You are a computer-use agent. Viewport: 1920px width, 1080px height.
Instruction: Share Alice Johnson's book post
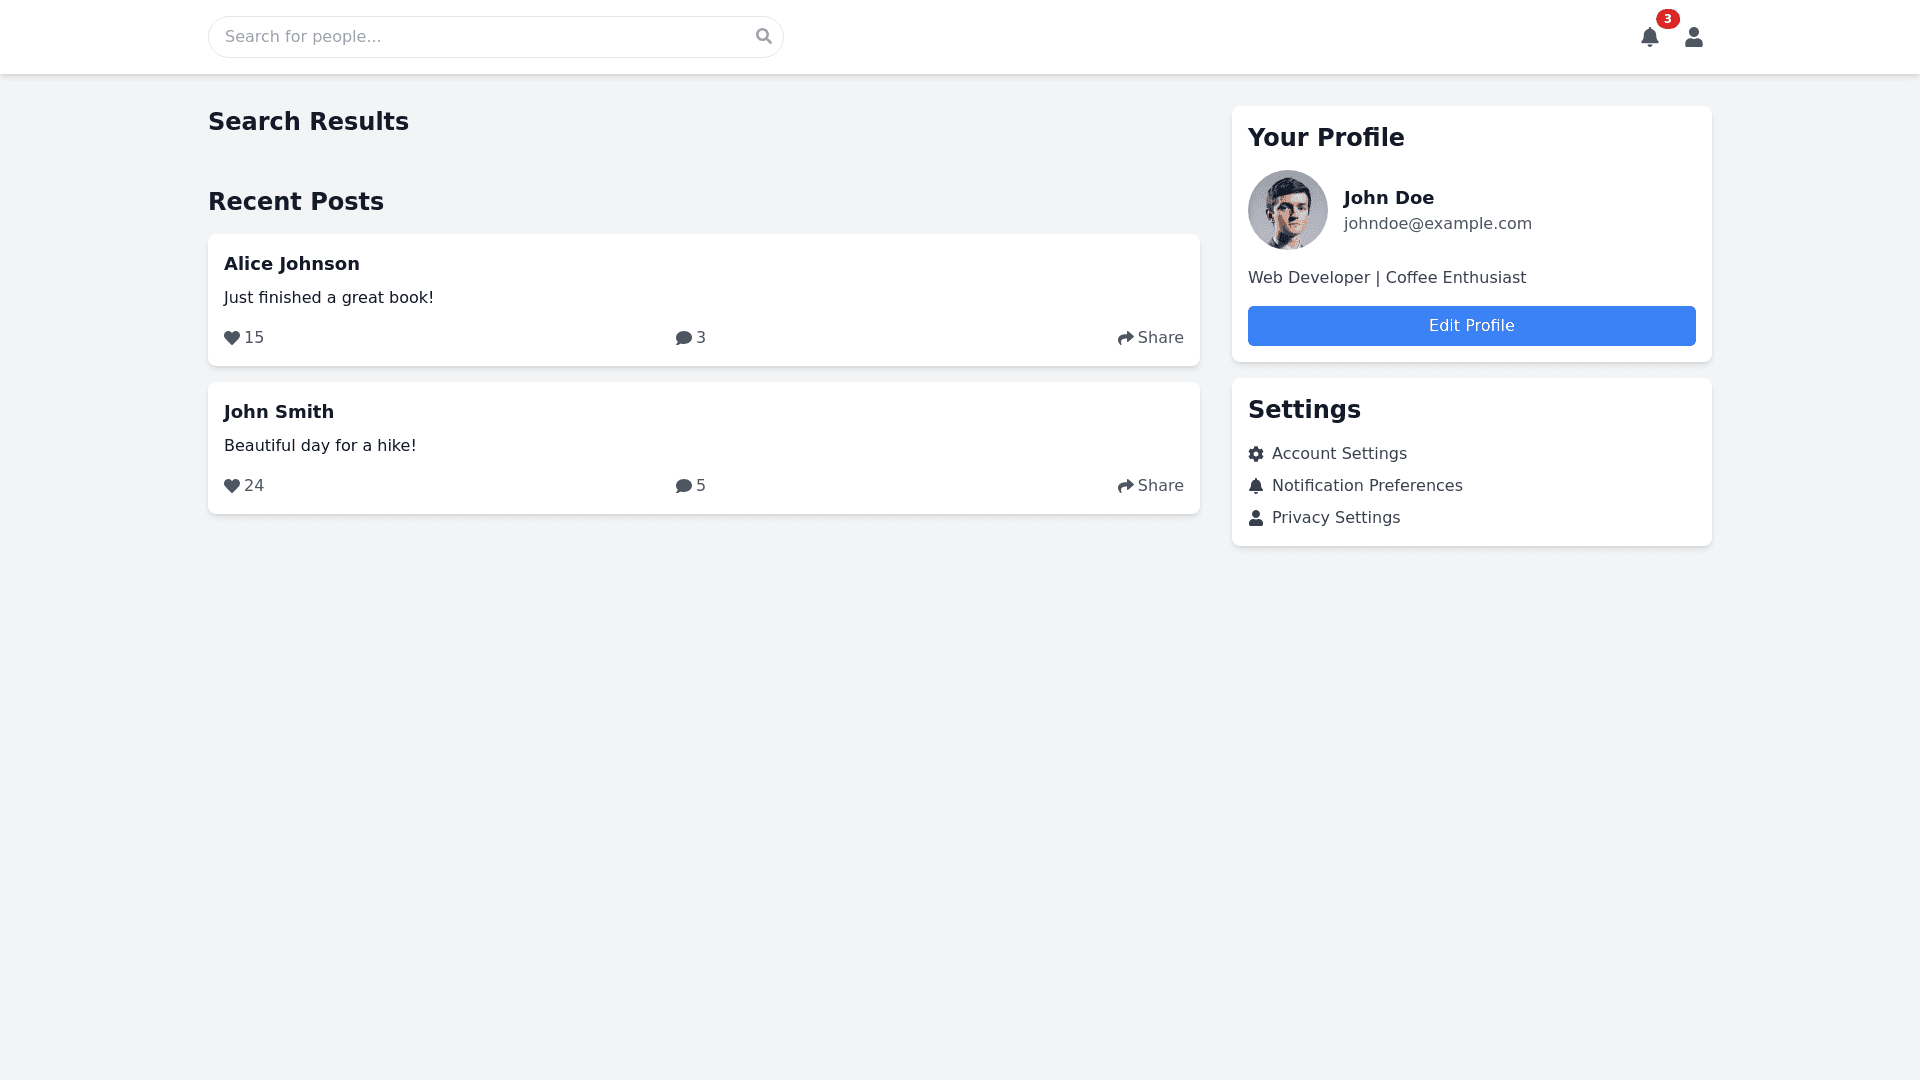pos(1150,338)
